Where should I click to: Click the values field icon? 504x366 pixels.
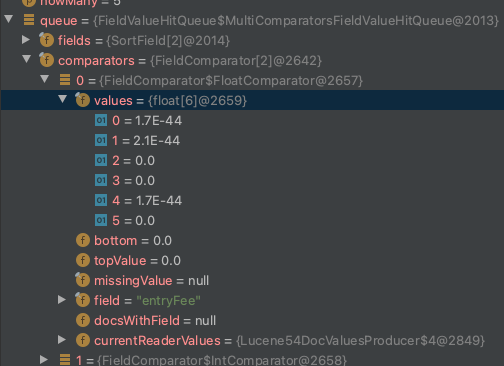[x=82, y=100]
